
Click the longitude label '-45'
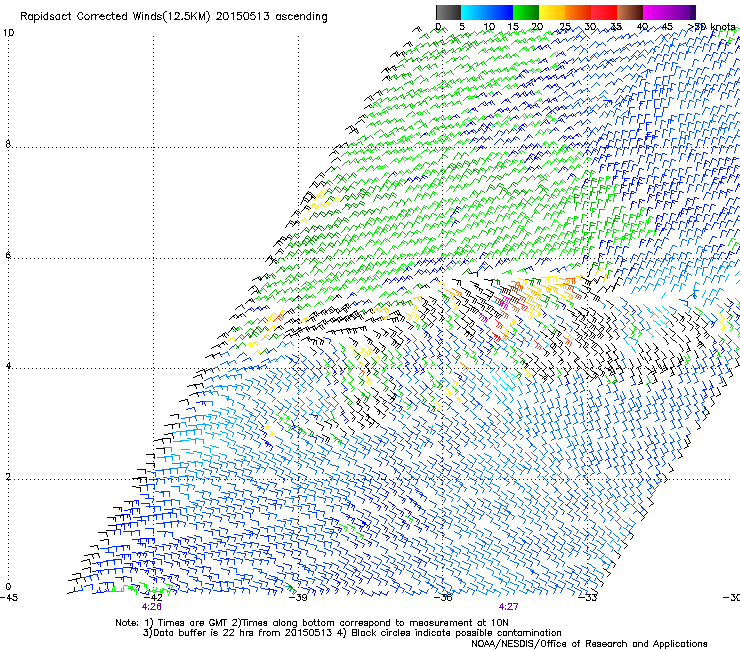(9, 598)
